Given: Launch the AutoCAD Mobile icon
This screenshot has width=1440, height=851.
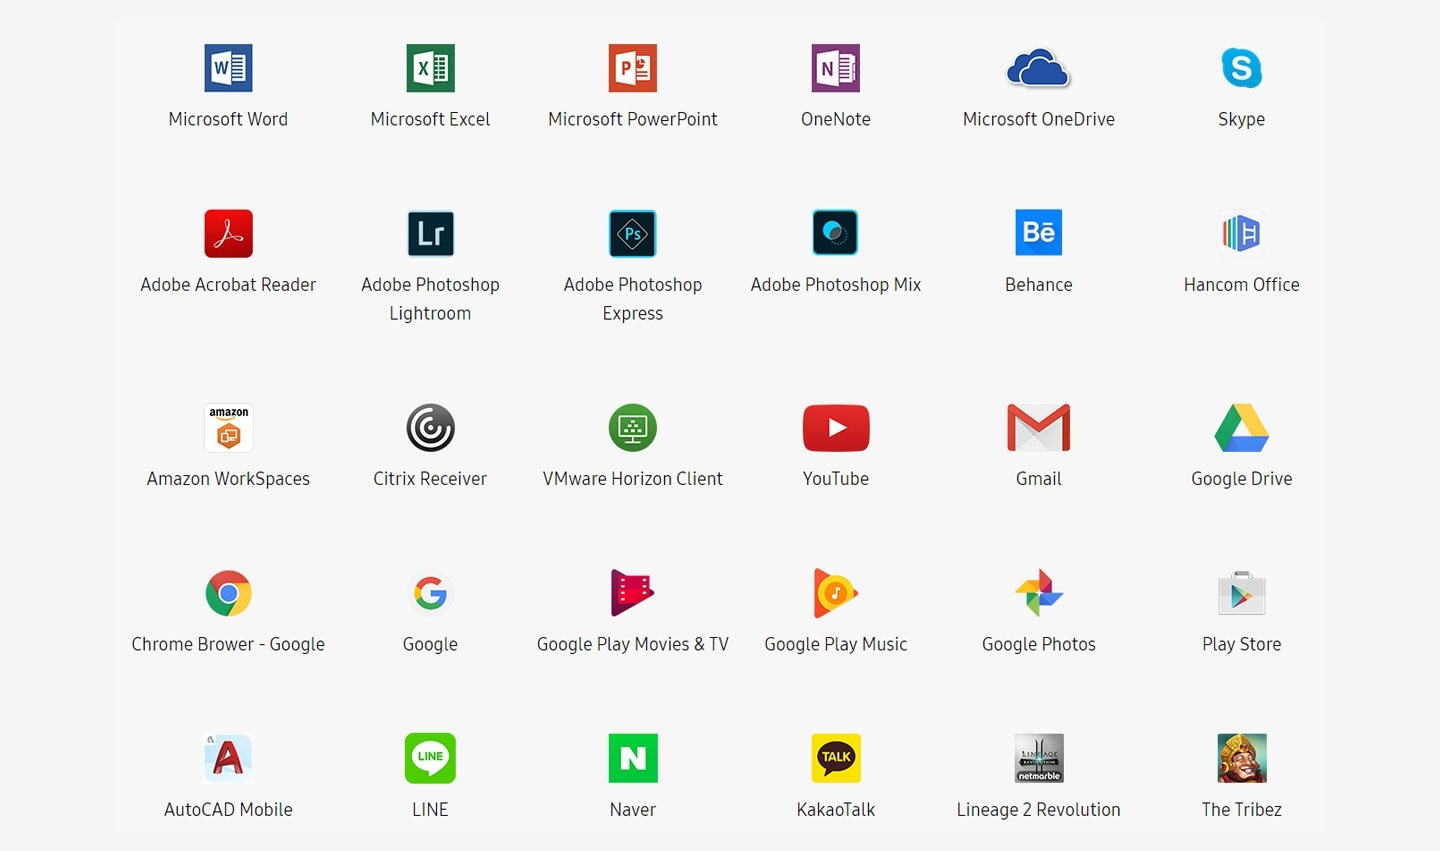Looking at the screenshot, I should pos(228,758).
